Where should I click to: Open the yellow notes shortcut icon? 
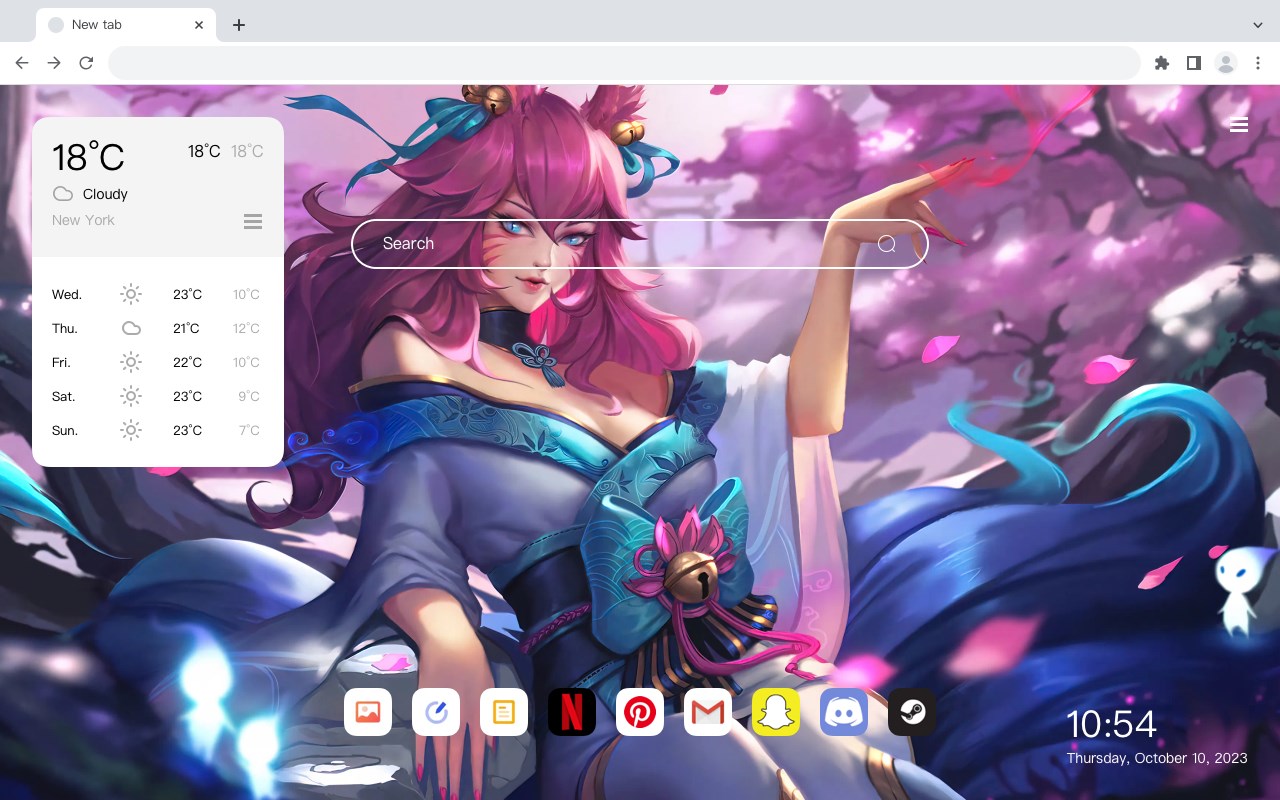(x=504, y=712)
